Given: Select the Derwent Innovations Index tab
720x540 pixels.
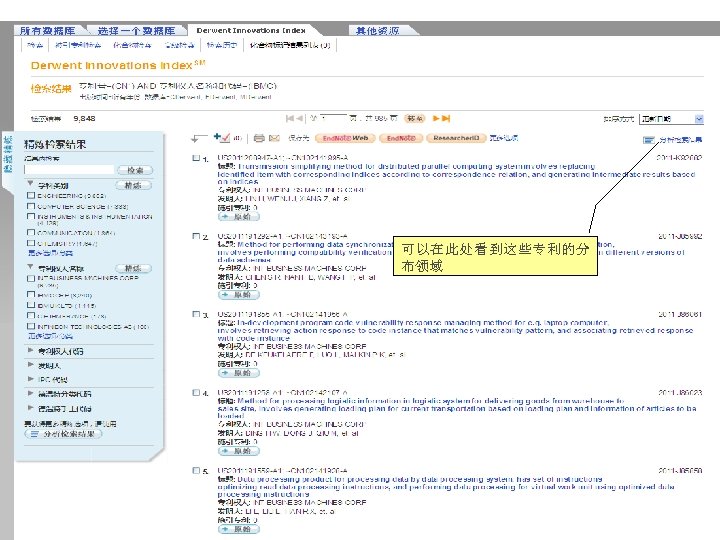Looking at the screenshot, I should (x=251, y=30).
